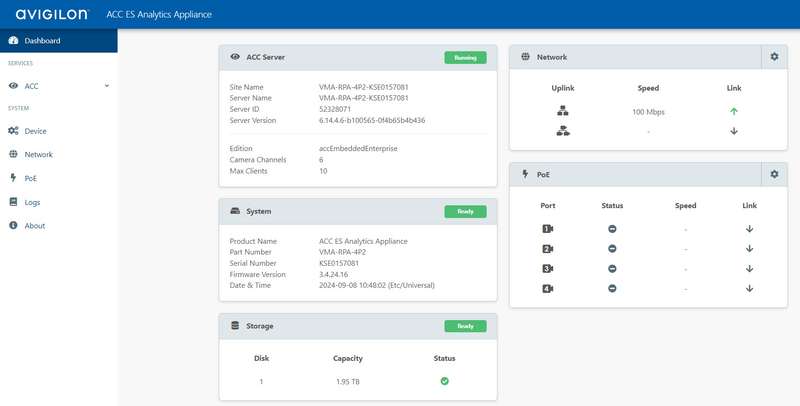Select the Firmware Version 3.4.24.16 value
Screen dimensions: 800x406
point(333,274)
